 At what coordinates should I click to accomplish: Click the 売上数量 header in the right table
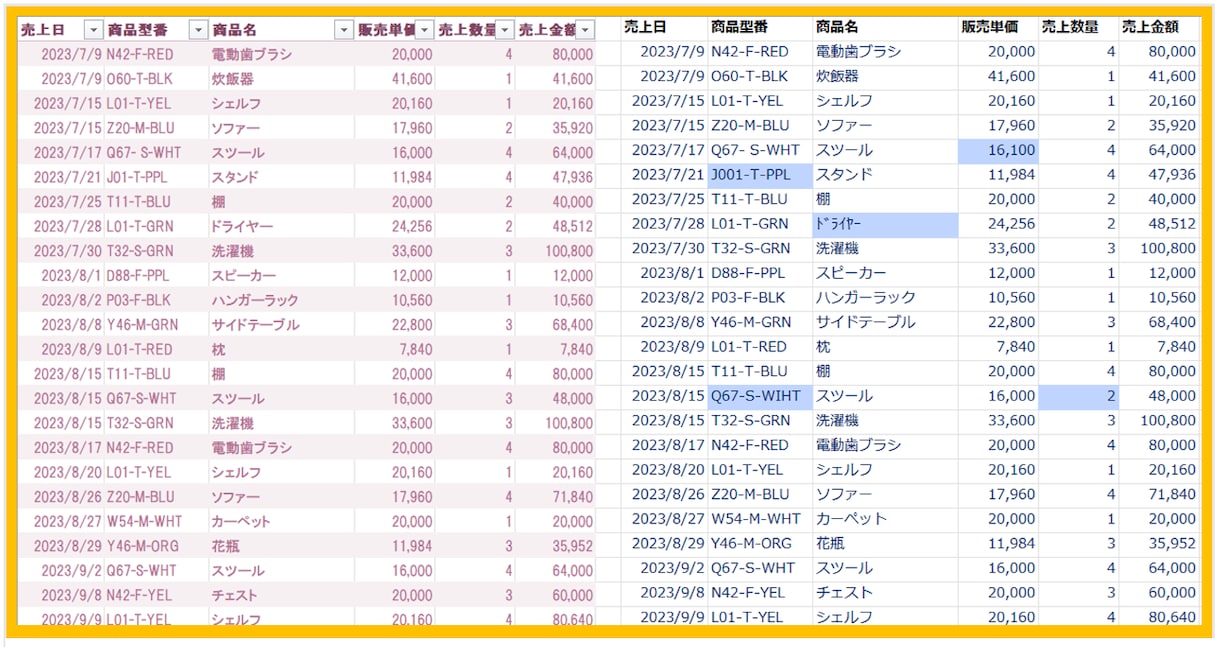pos(1070,27)
